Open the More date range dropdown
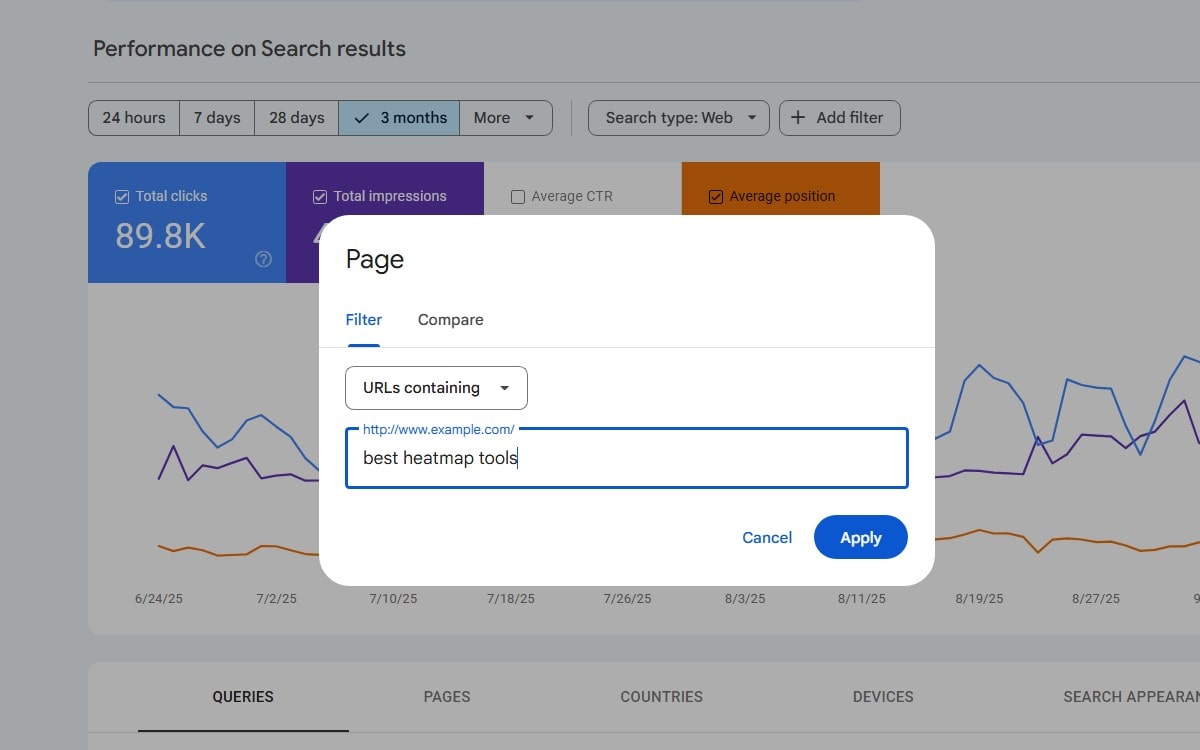This screenshot has height=750, width=1200. (506, 117)
